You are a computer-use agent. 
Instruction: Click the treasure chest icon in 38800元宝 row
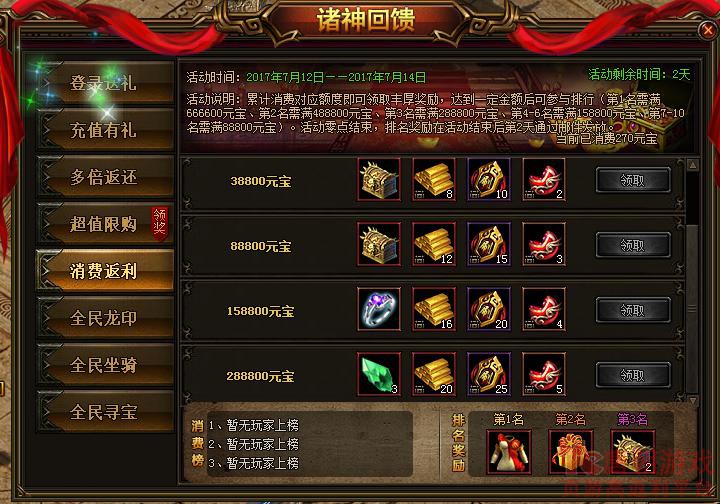click(379, 179)
